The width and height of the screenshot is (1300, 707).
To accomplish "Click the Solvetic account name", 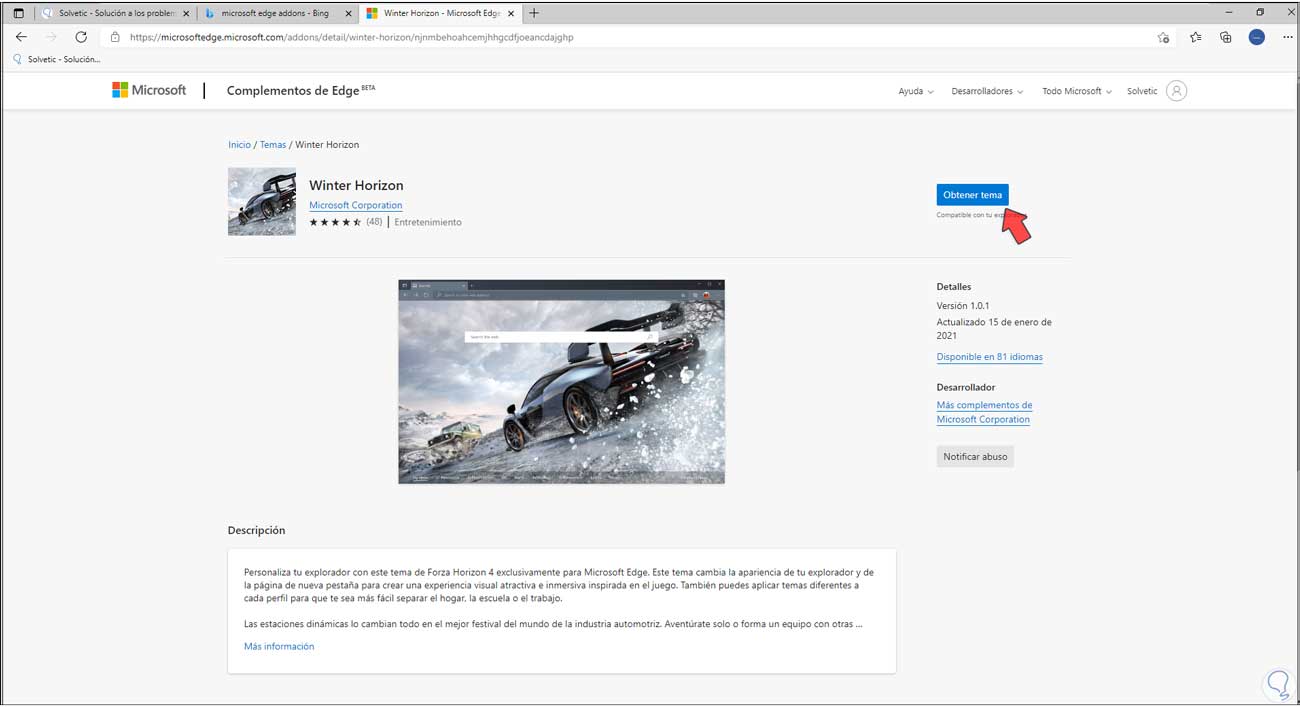I will tap(1142, 91).
